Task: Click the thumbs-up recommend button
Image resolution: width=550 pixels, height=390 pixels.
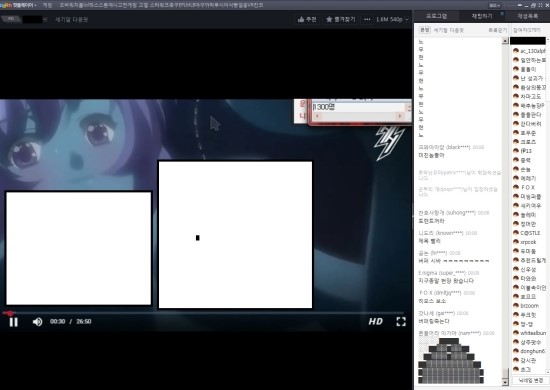Action: [307, 19]
